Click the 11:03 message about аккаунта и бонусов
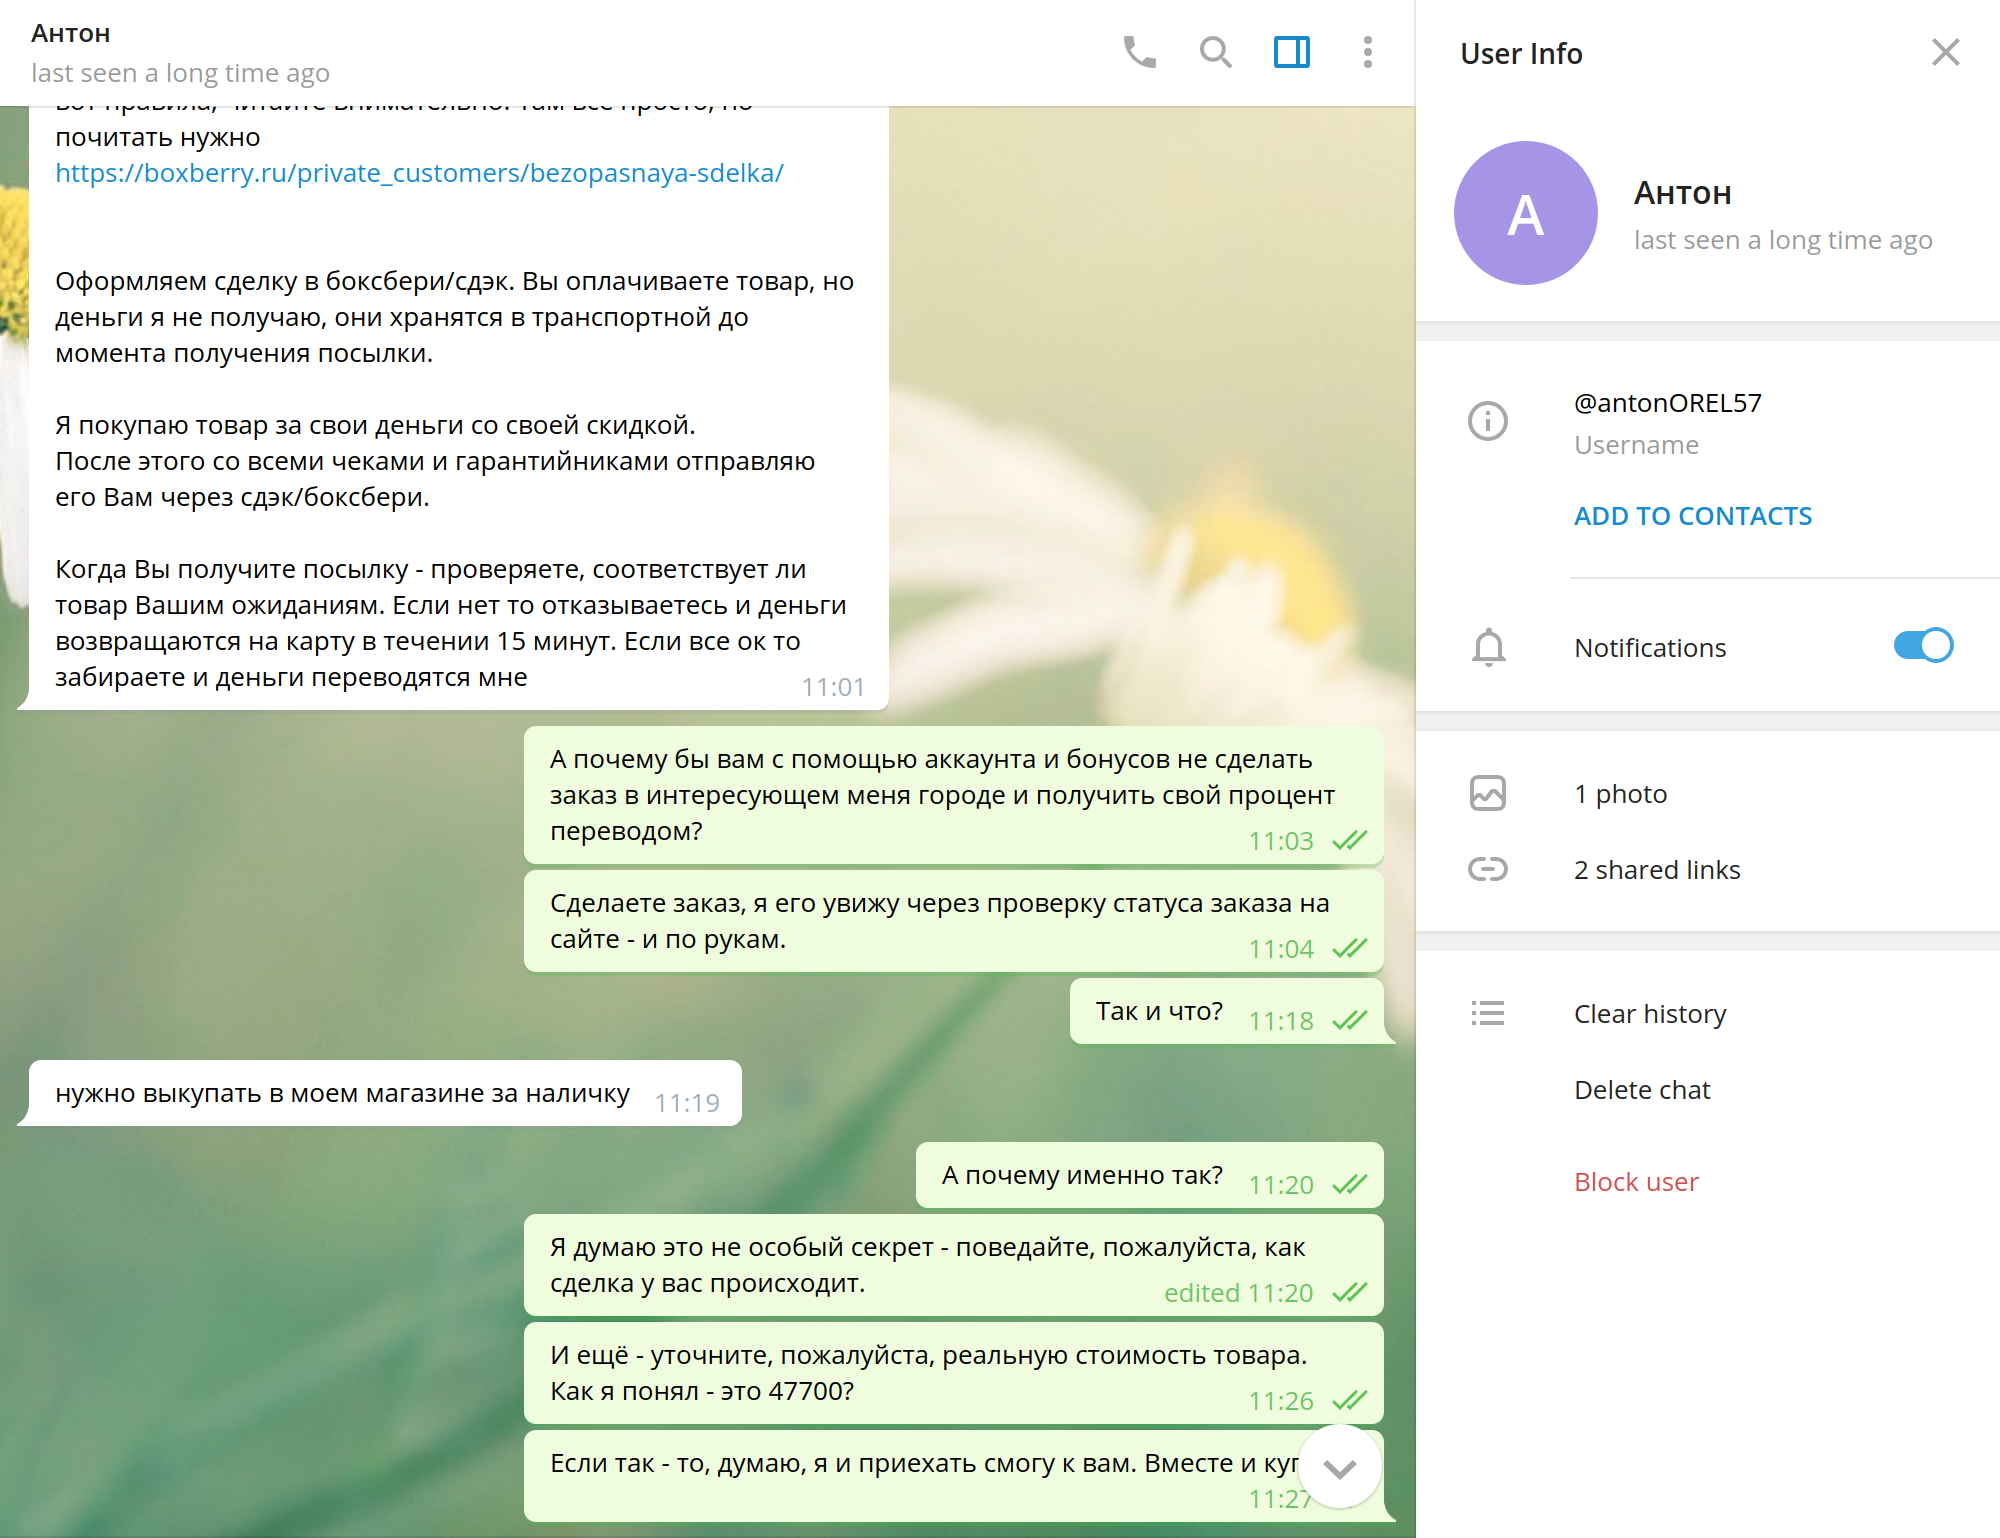 pos(954,795)
